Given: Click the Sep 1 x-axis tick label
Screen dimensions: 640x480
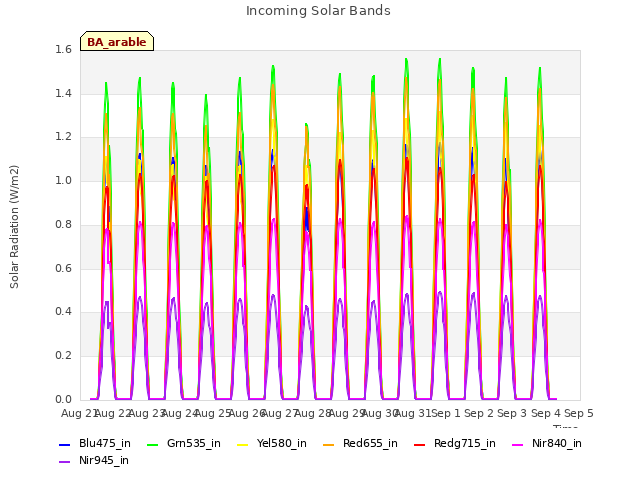Looking at the screenshot, I should [x=446, y=413].
